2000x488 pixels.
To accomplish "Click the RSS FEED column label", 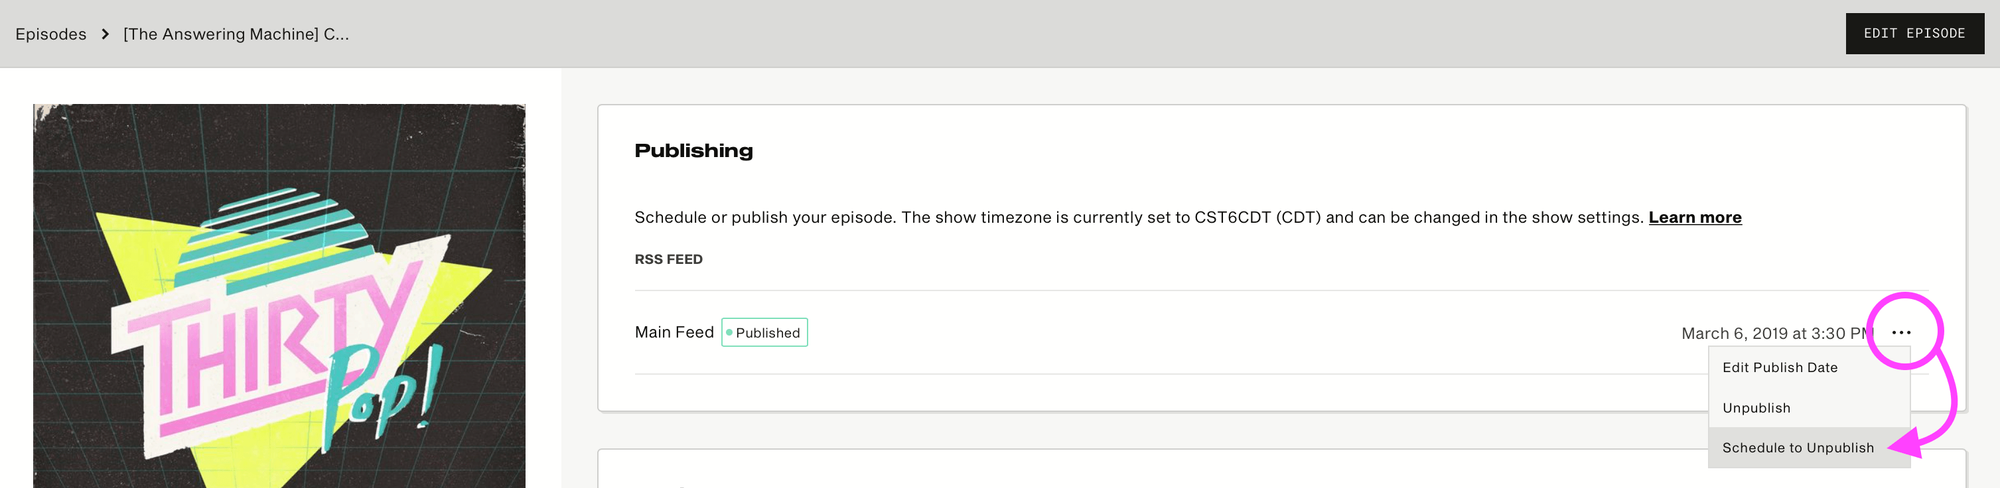I will click(x=668, y=259).
